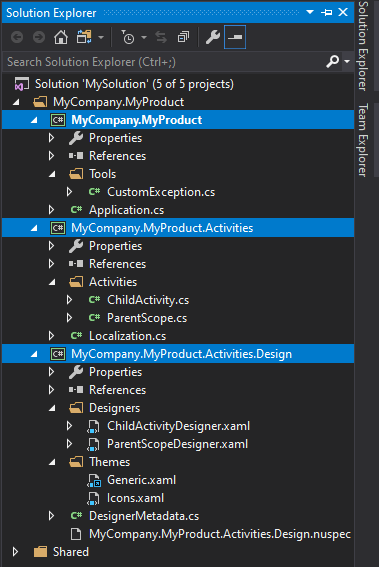Expand CustomException.cs file node
The image size is (379, 567).
[x=69, y=192]
